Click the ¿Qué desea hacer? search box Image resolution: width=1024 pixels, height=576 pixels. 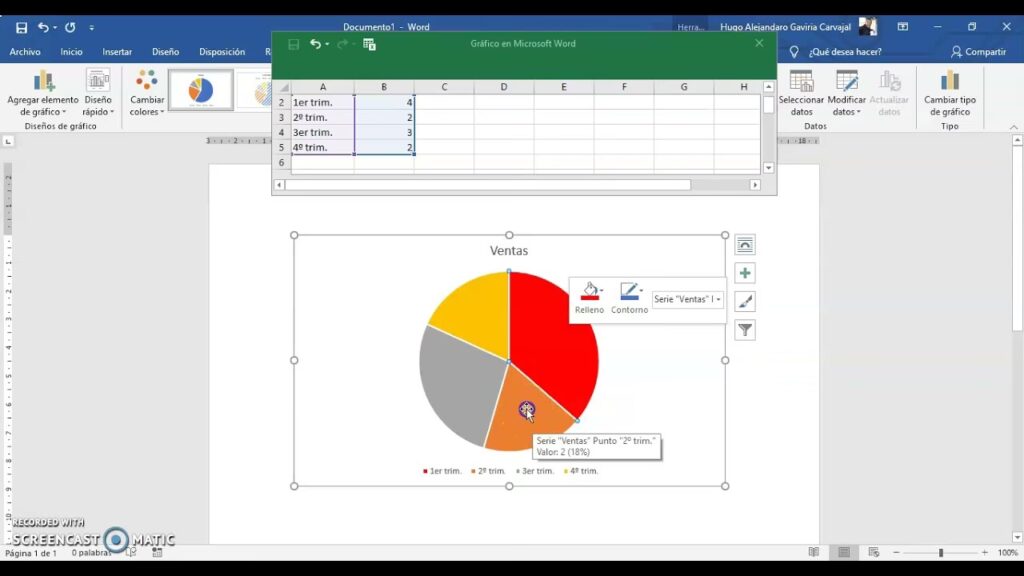tap(845, 52)
